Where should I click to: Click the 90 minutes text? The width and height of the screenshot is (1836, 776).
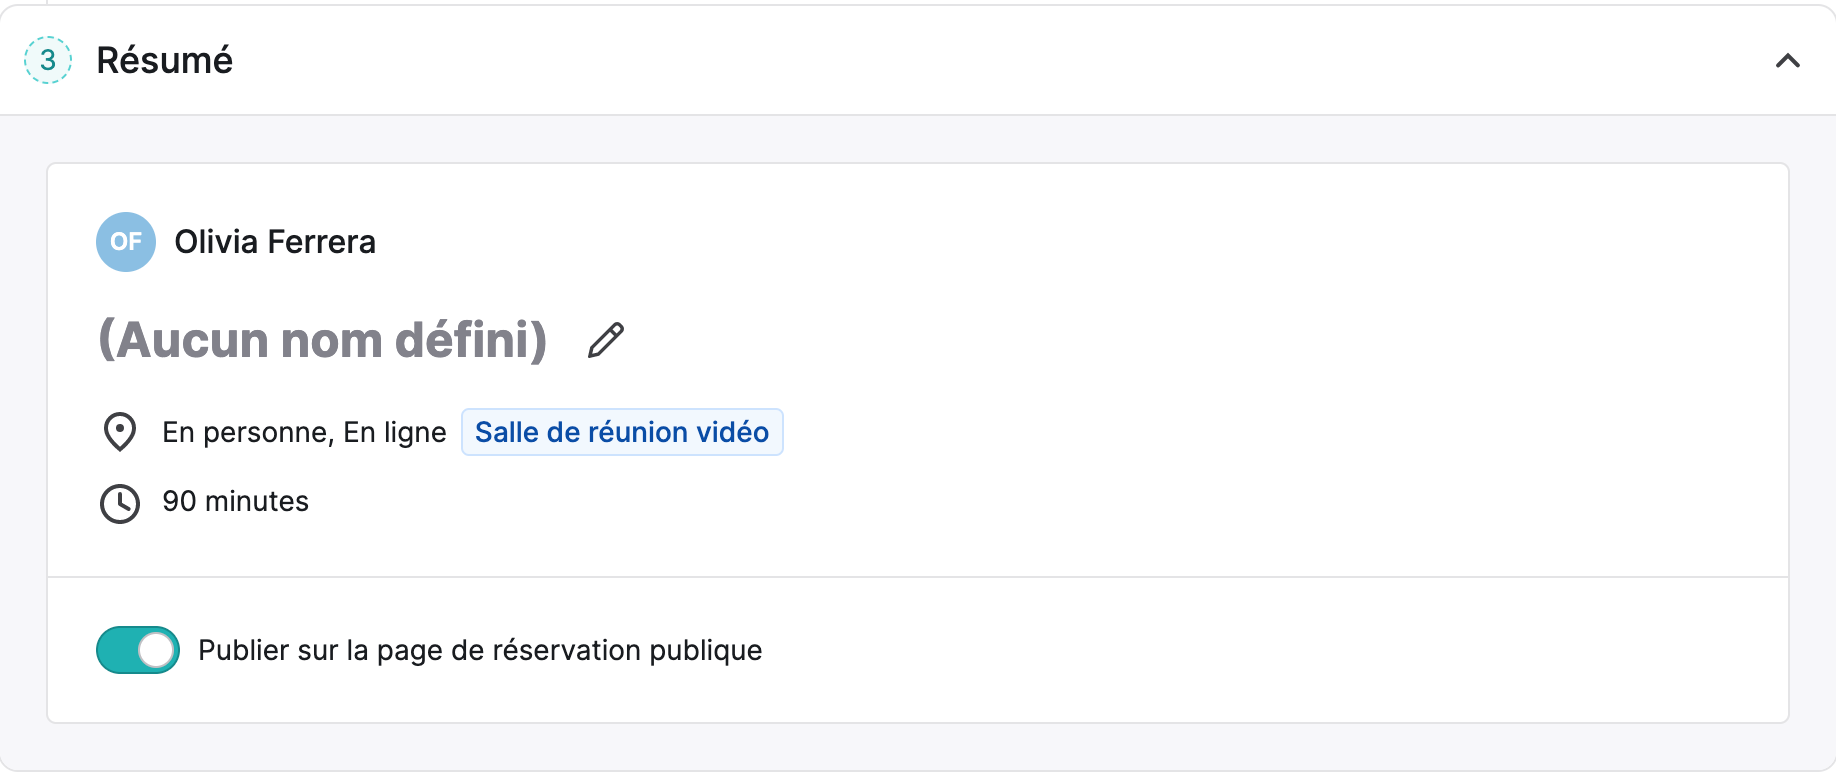pyautogui.click(x=236, y=501)
